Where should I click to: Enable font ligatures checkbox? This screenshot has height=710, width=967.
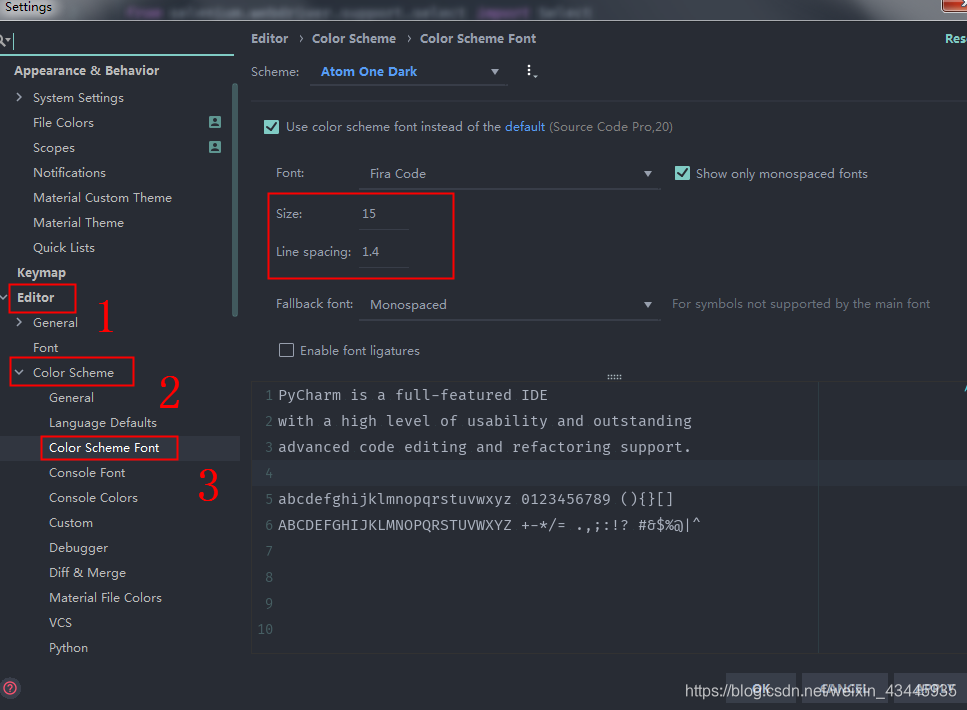tap(286, 350)
